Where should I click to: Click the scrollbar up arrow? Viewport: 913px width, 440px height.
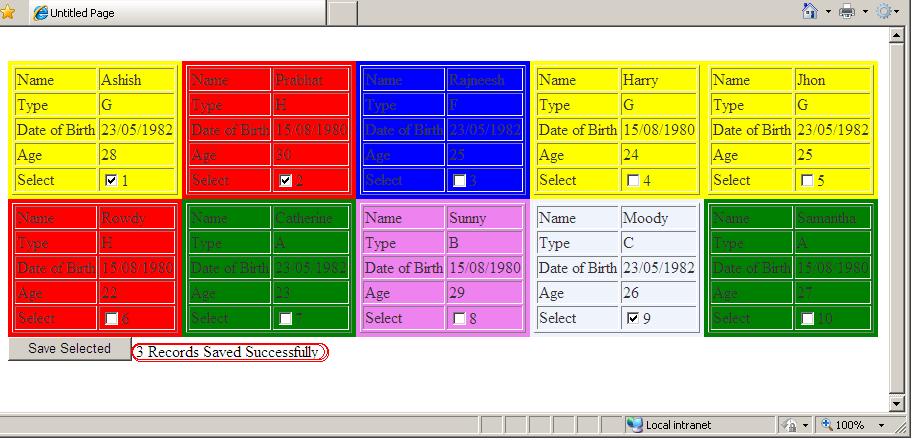(x=897, y=36)
